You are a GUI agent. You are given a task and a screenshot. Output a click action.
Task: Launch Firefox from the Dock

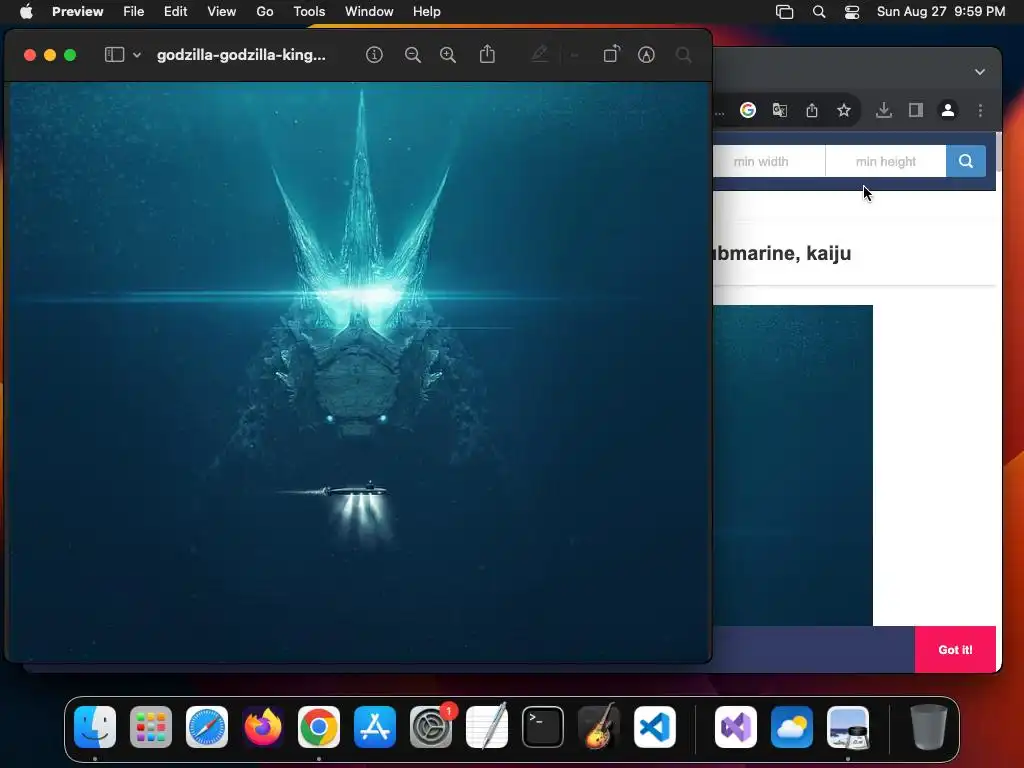(263, 727)
